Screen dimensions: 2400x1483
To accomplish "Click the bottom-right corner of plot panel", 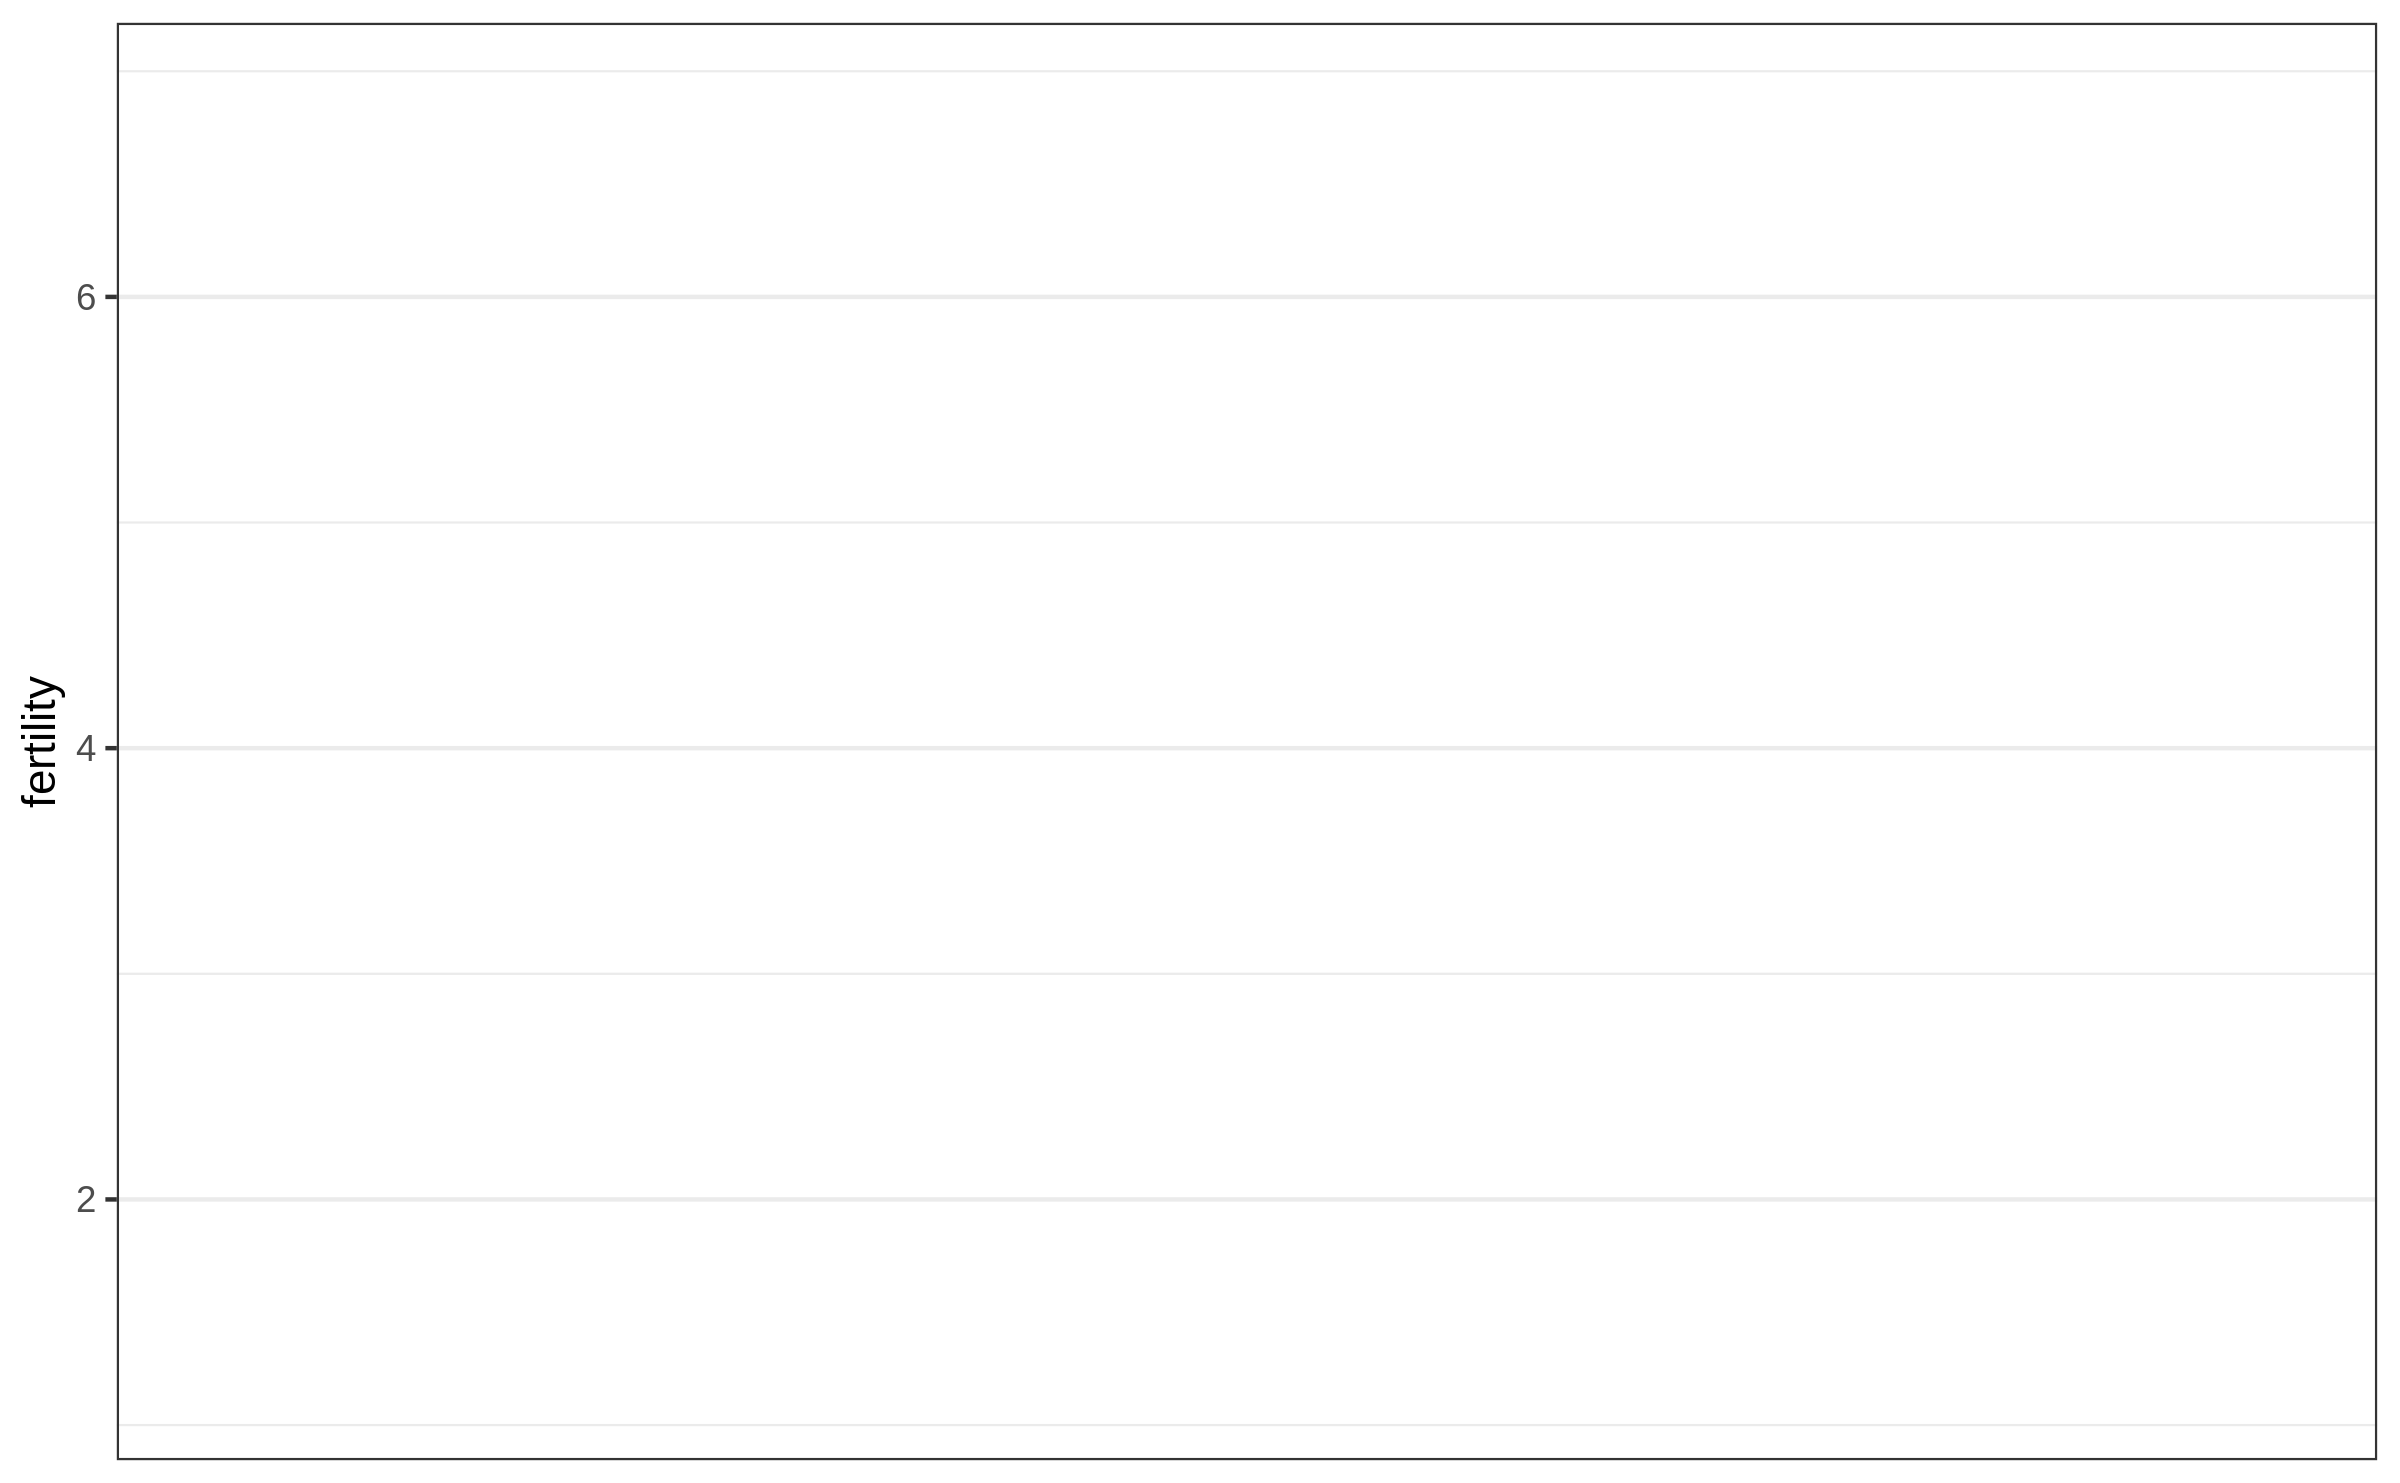I will (2375, 1459).
